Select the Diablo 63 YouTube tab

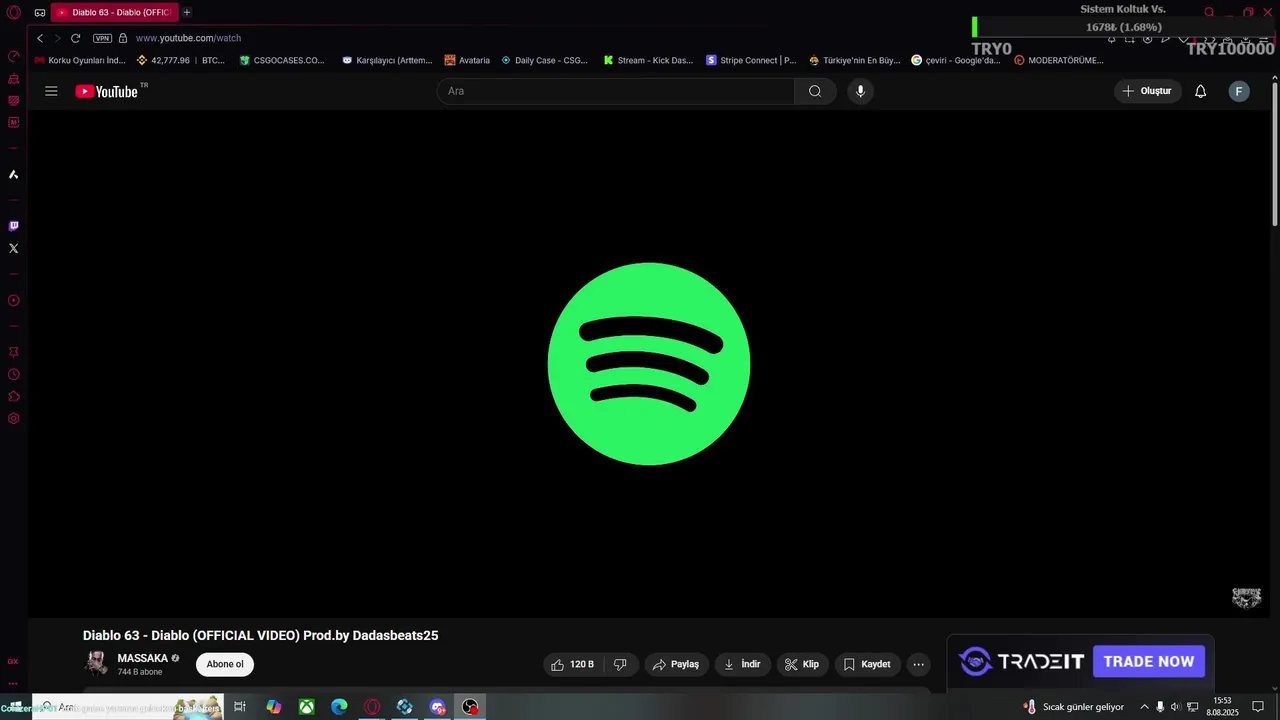point(114,13)
